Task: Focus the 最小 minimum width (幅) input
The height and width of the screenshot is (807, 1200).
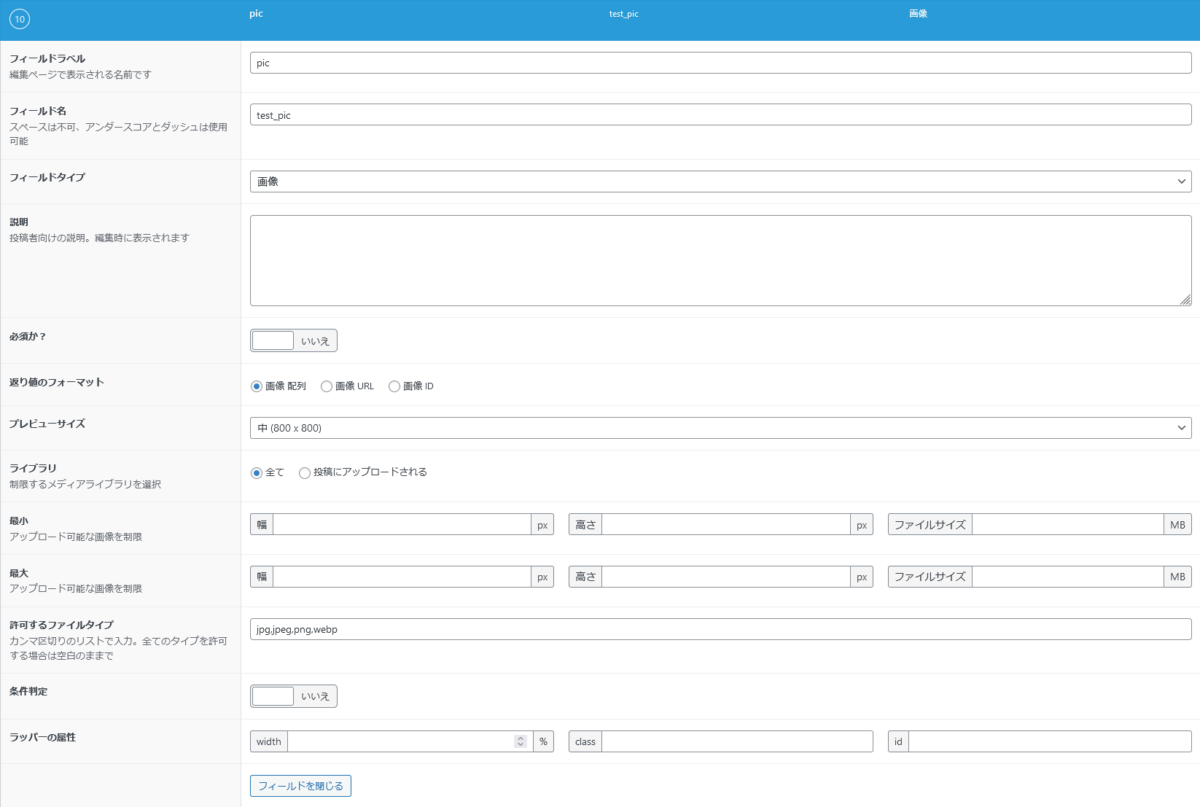Action: coord(402,524)
